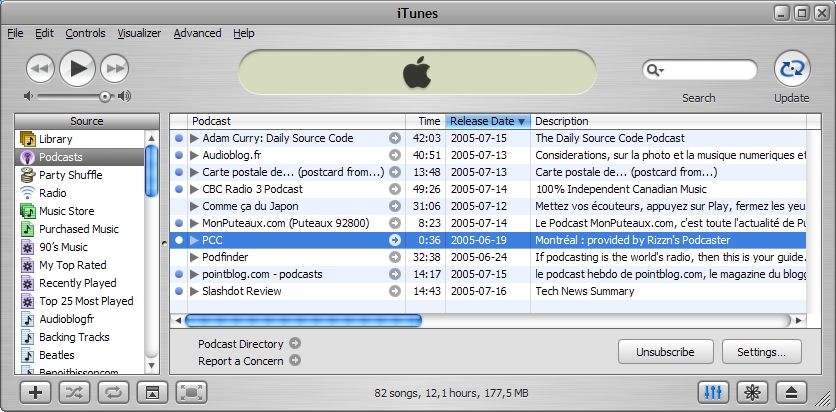Sort by Podcast column header
The width and height of the screenshot is (836, 412).
point(296,121)
